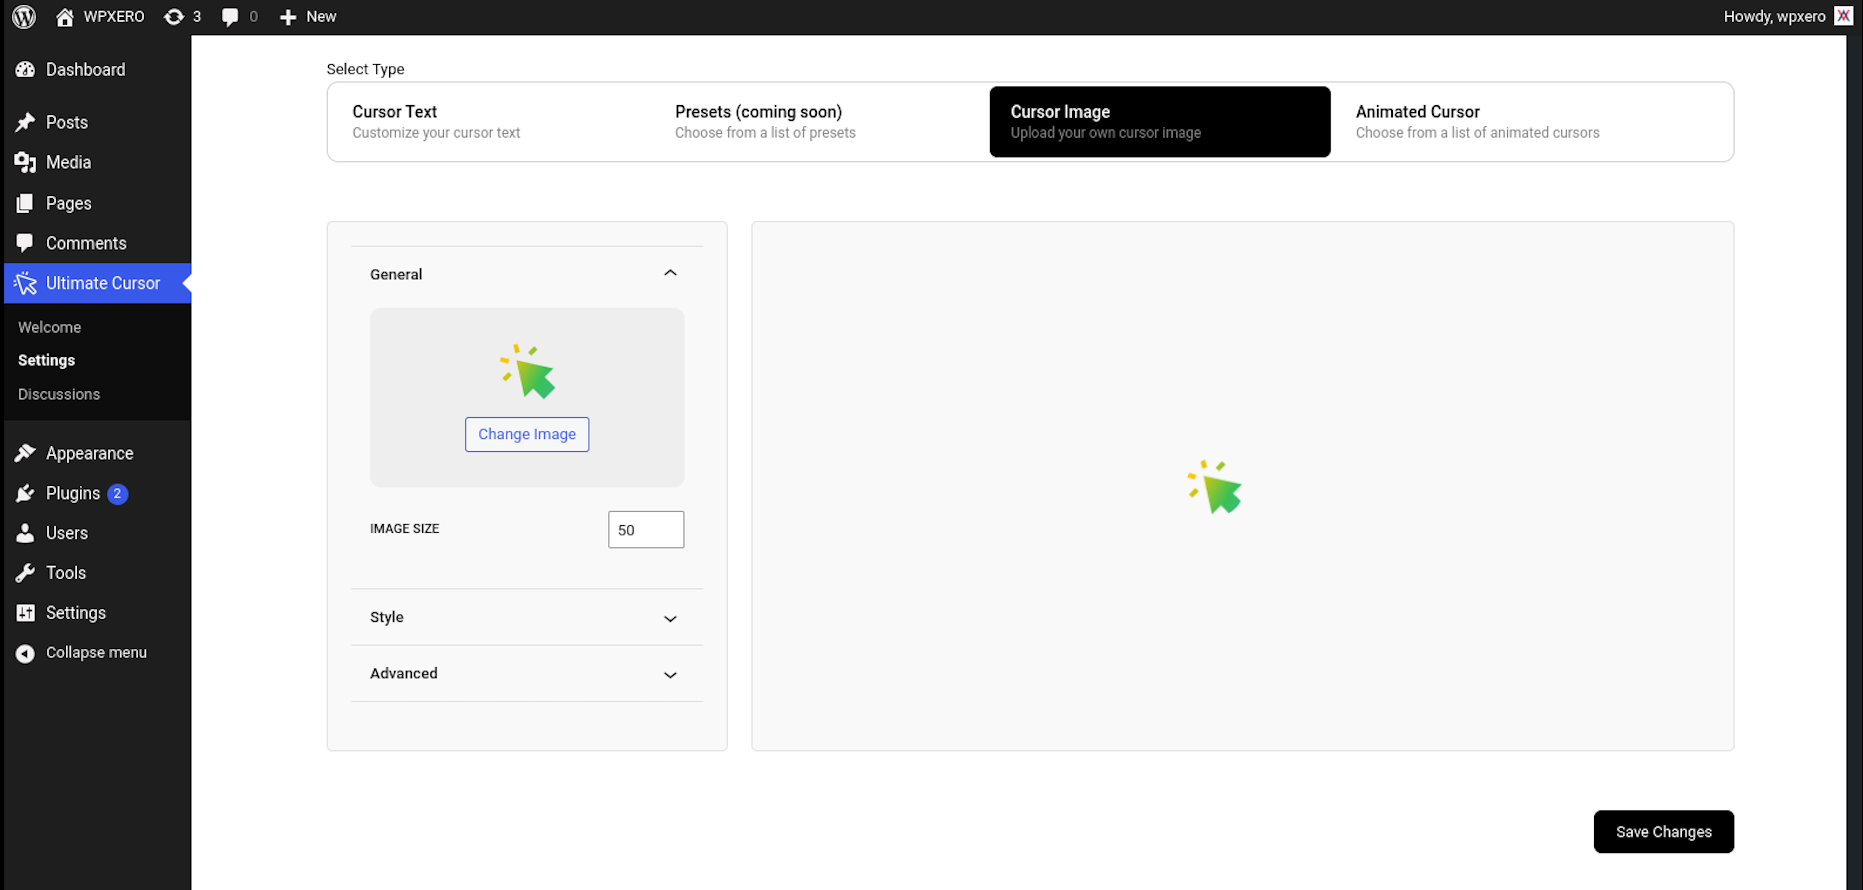1863x890 pixels.
Task: Open the Discussions submenu item
Action: tap(59, 395)
